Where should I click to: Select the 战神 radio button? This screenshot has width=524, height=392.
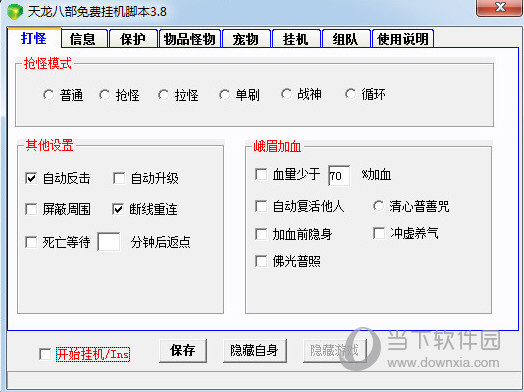286,94
